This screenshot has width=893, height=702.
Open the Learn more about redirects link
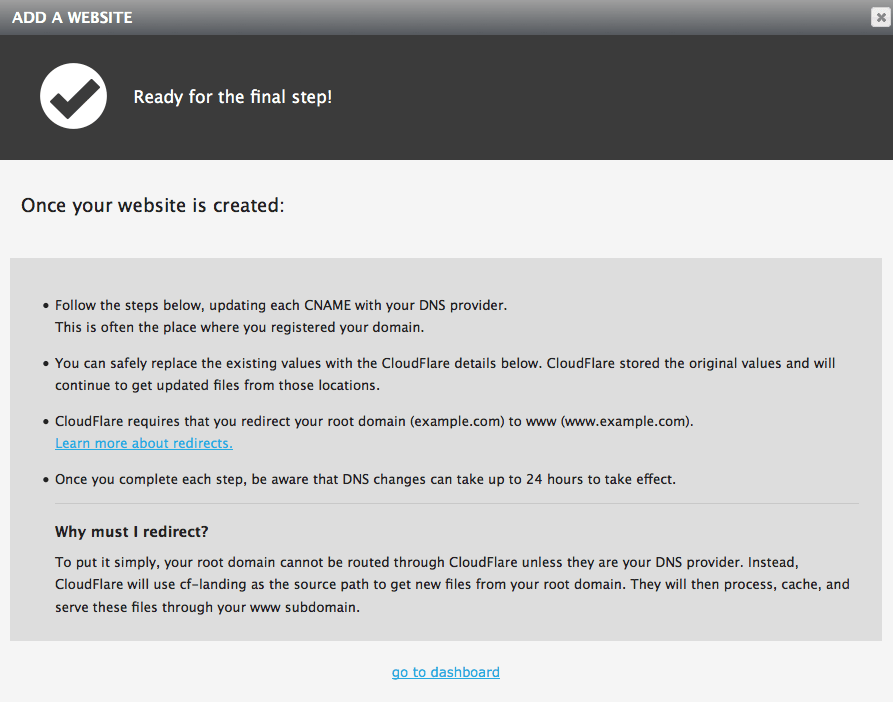pos(143,443)
